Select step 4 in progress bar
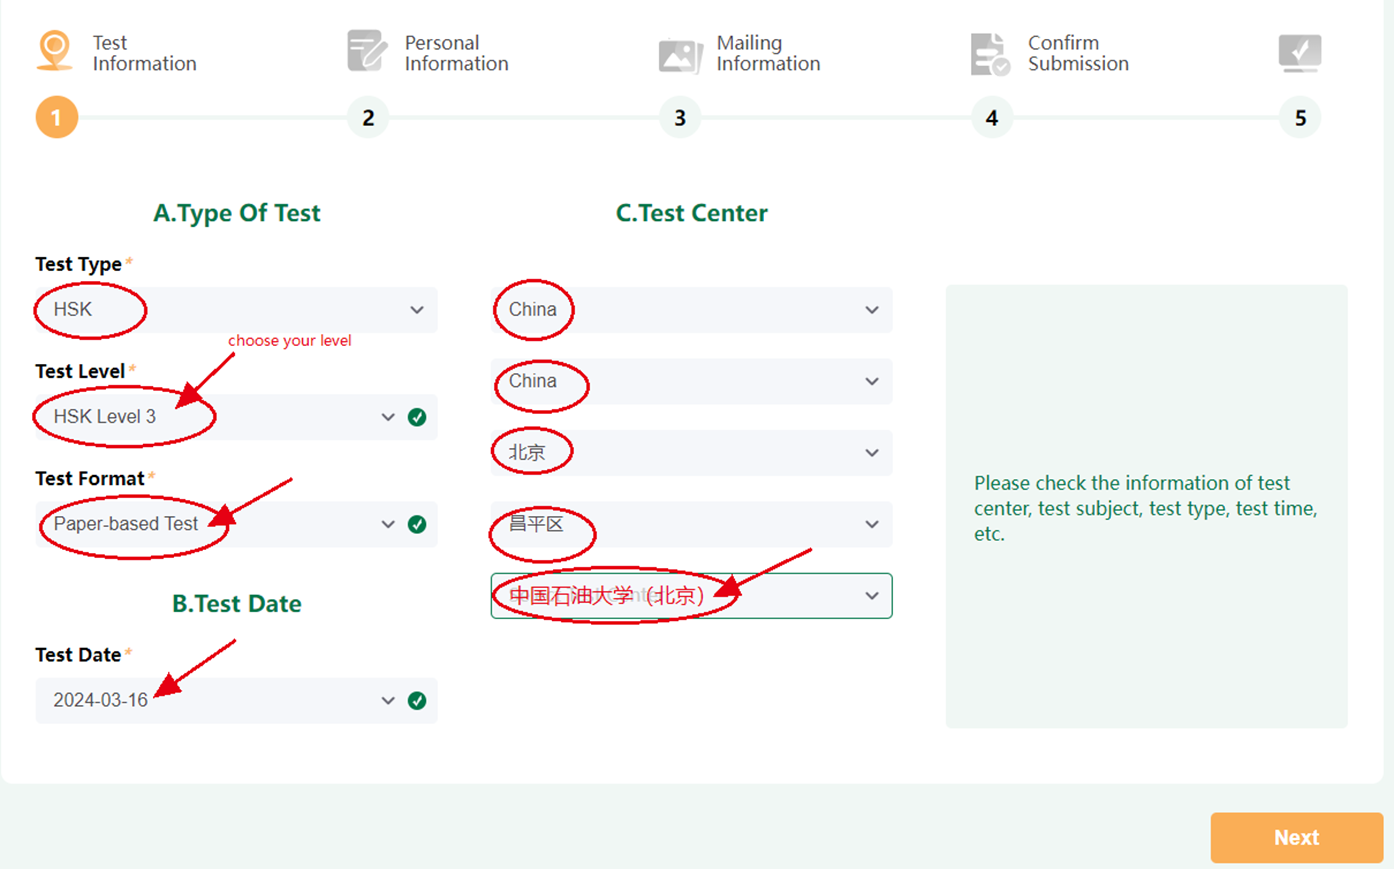 click(x=991, y=118)
